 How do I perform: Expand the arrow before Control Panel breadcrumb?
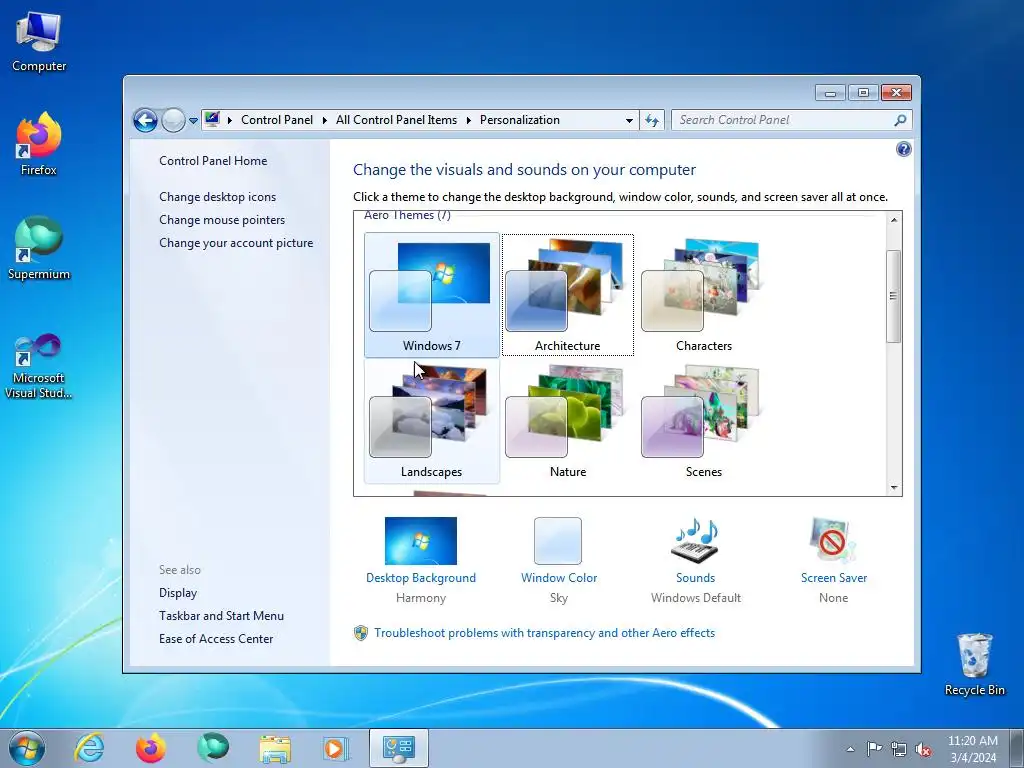point(229,120)
